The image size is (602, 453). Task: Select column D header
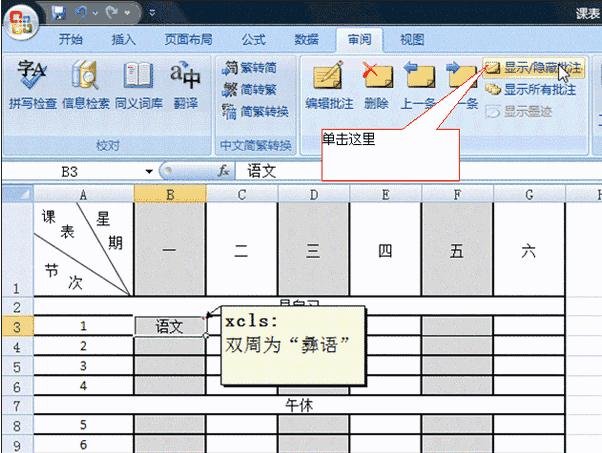(x=314, y=195)
